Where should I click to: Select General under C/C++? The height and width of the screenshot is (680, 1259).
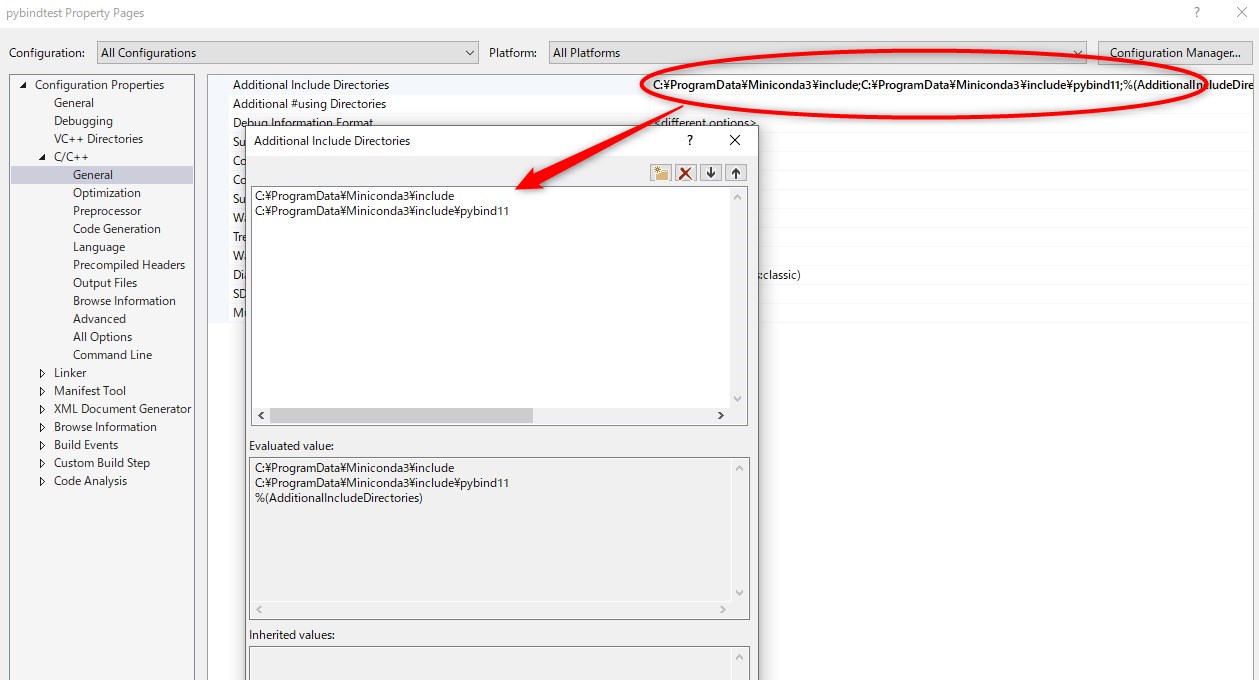pyautogui.click(x=93, y=175)
